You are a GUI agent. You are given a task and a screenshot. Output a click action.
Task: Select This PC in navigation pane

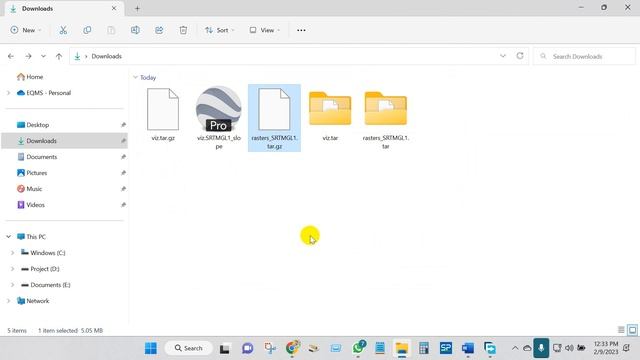31,237
